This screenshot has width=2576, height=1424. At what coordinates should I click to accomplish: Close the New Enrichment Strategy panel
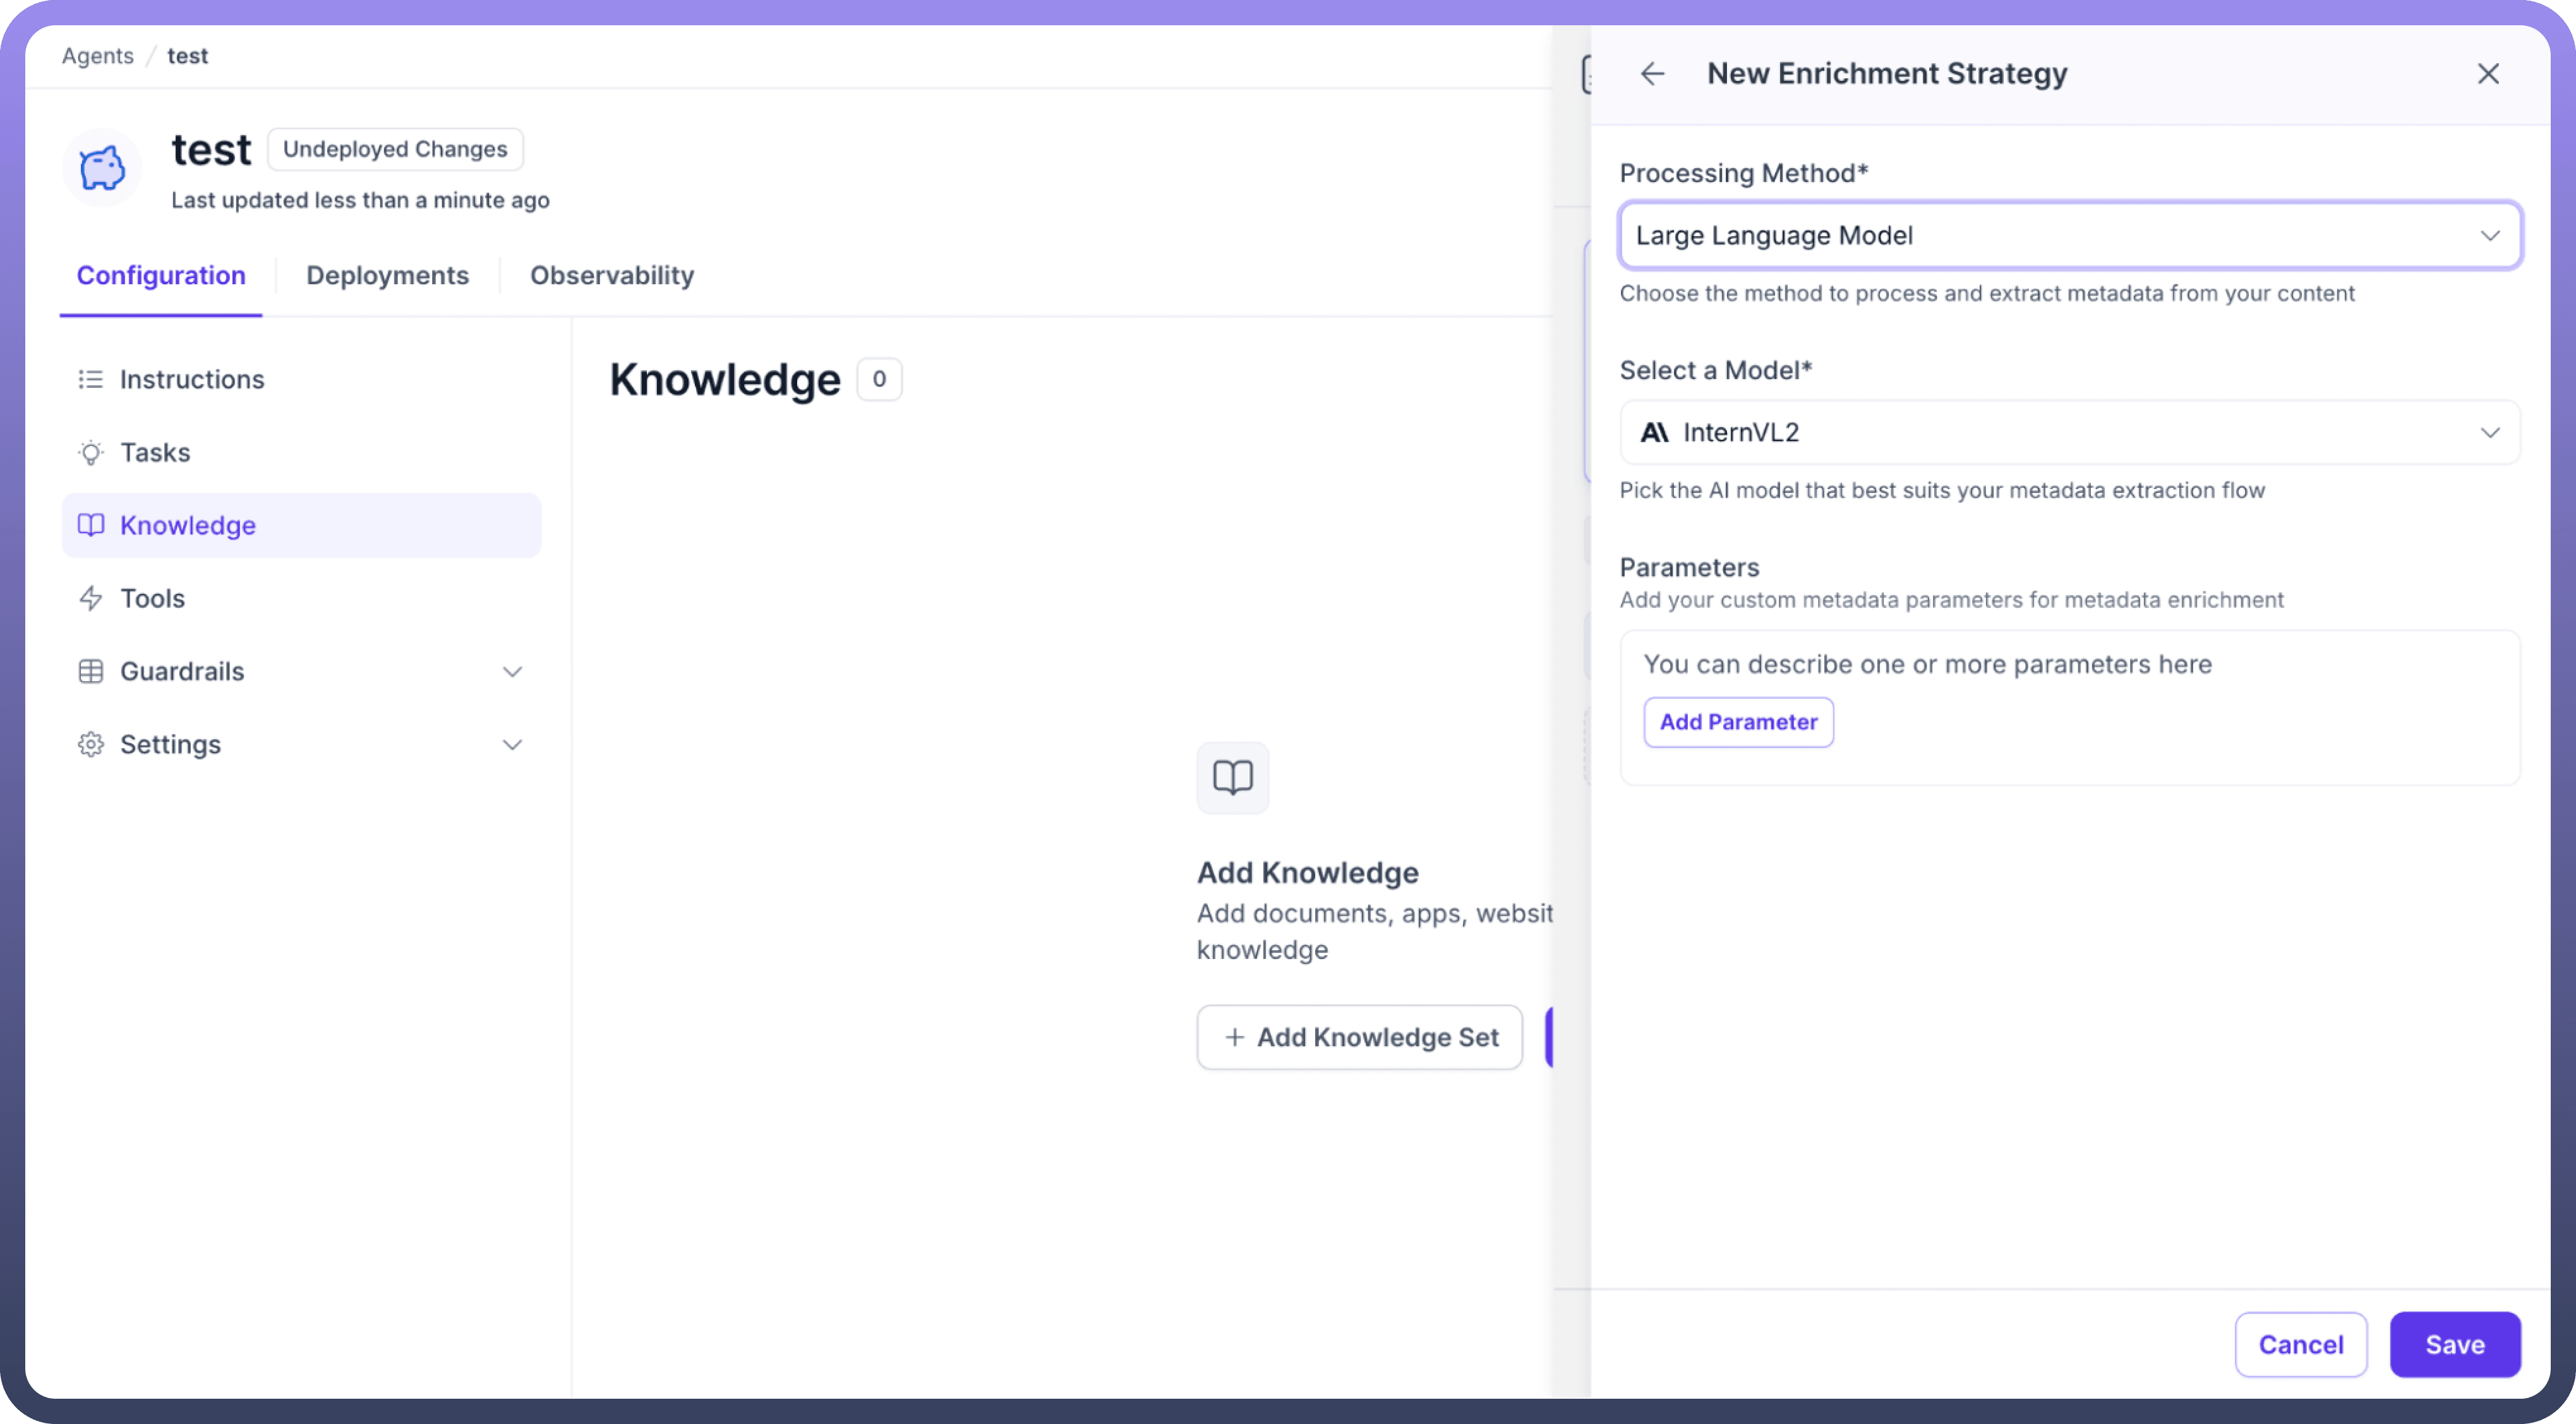pyautogui.click(x=2488, y=74)
